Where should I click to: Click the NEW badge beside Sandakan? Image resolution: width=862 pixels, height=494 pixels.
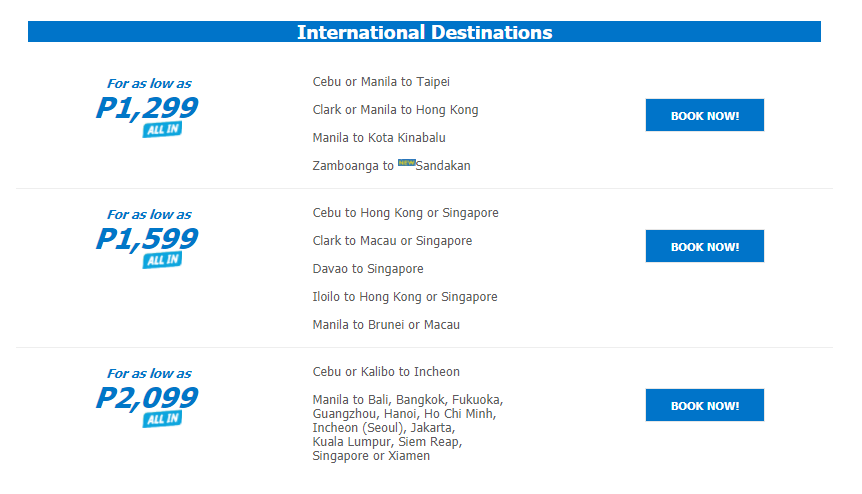point(406,162)
